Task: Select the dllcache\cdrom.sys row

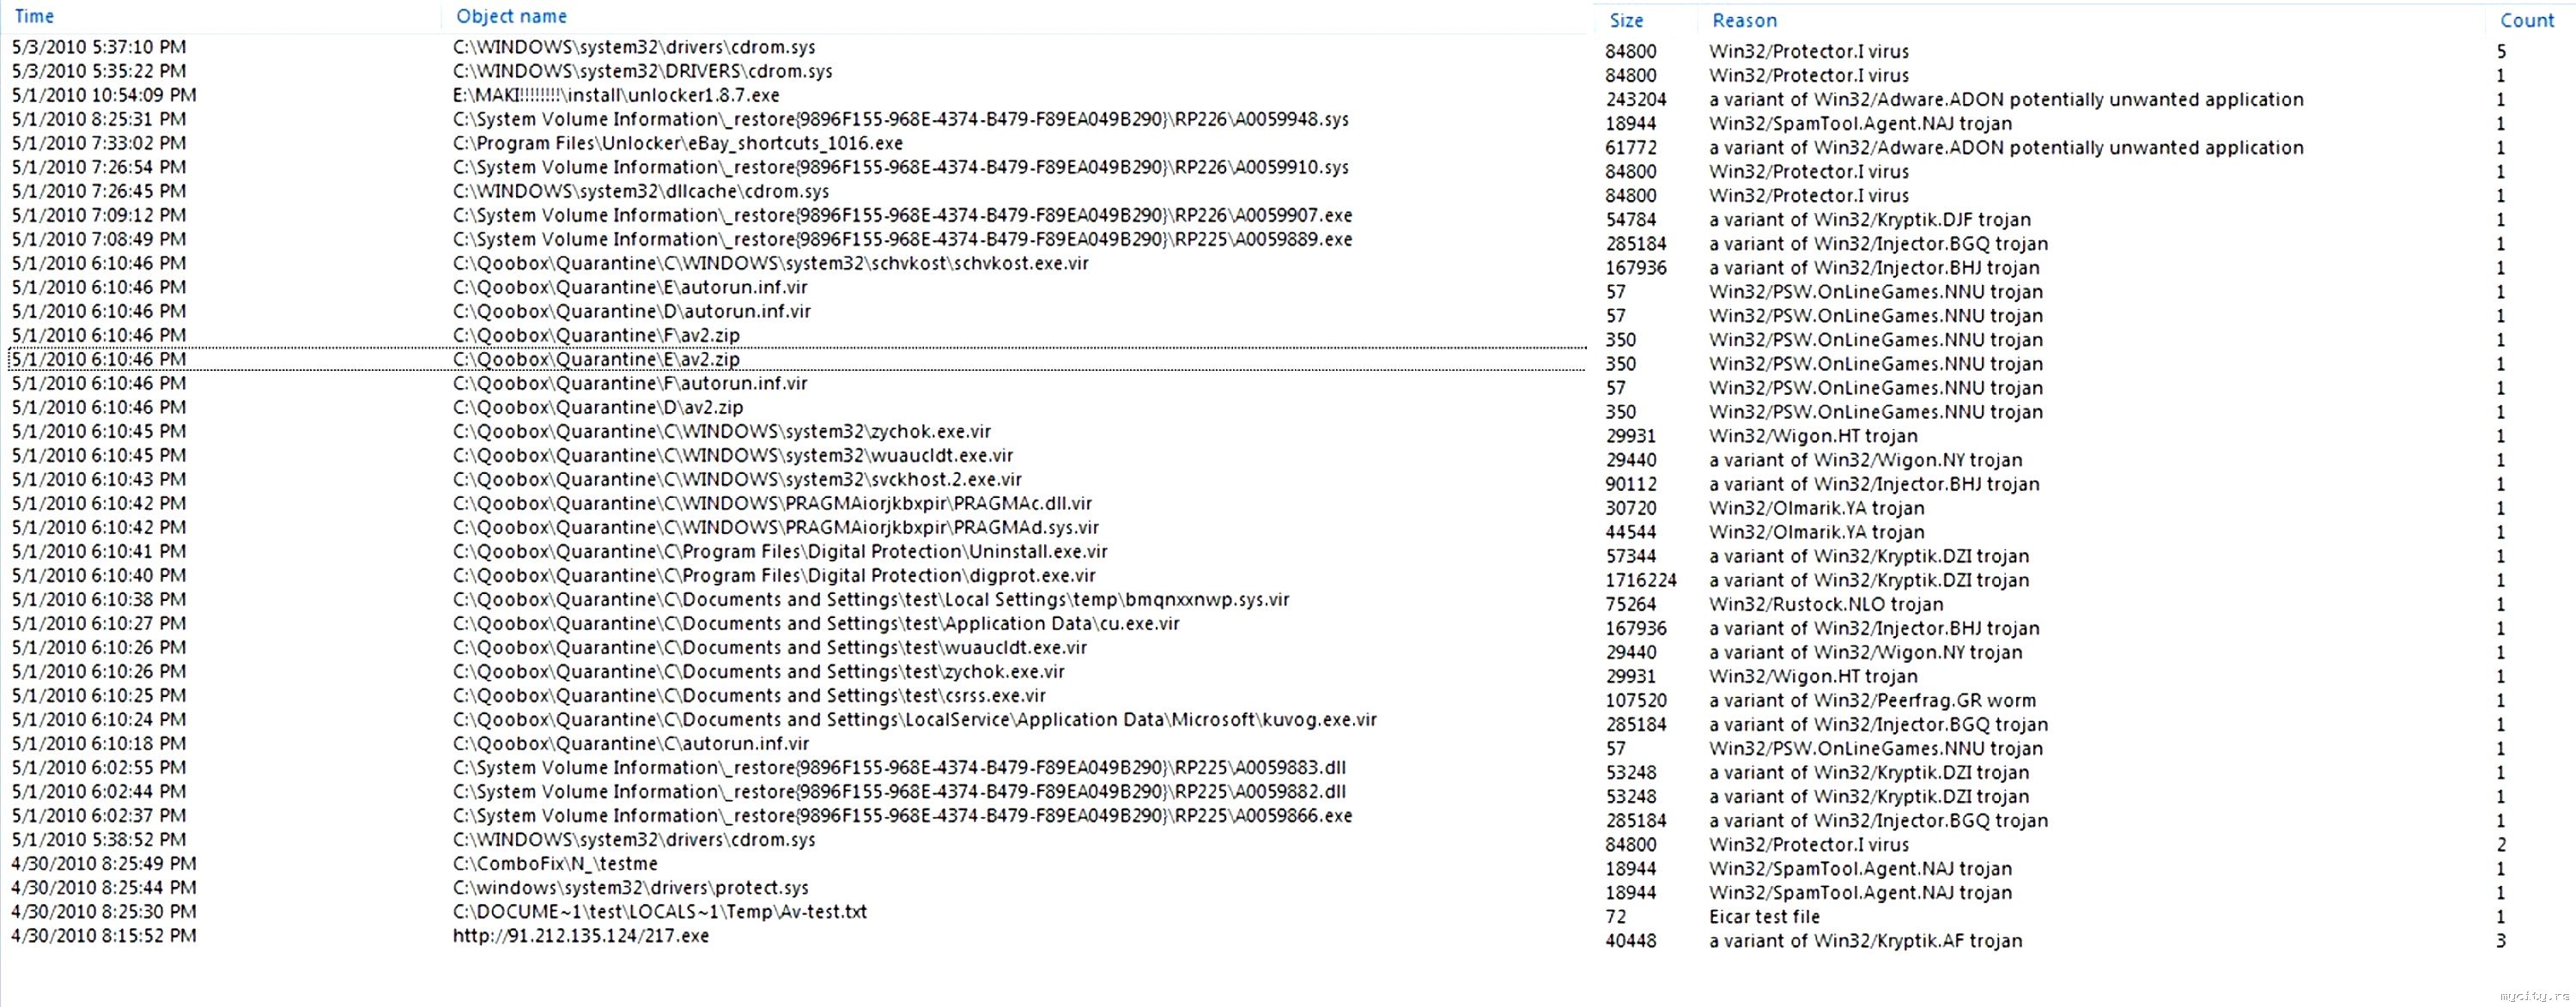Action: pyautogui.click(x=797, y=191)
